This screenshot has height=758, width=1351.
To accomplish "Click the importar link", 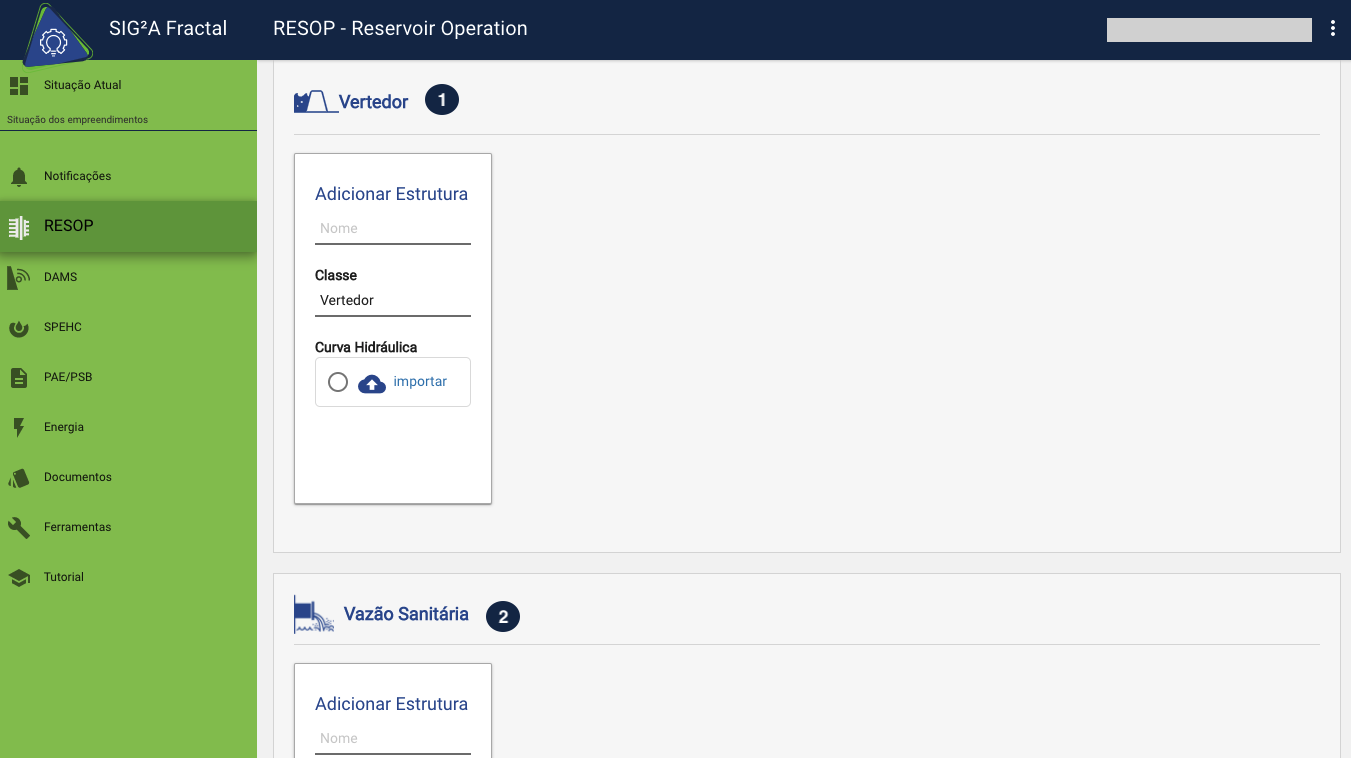I will click(x=420, y=382).
